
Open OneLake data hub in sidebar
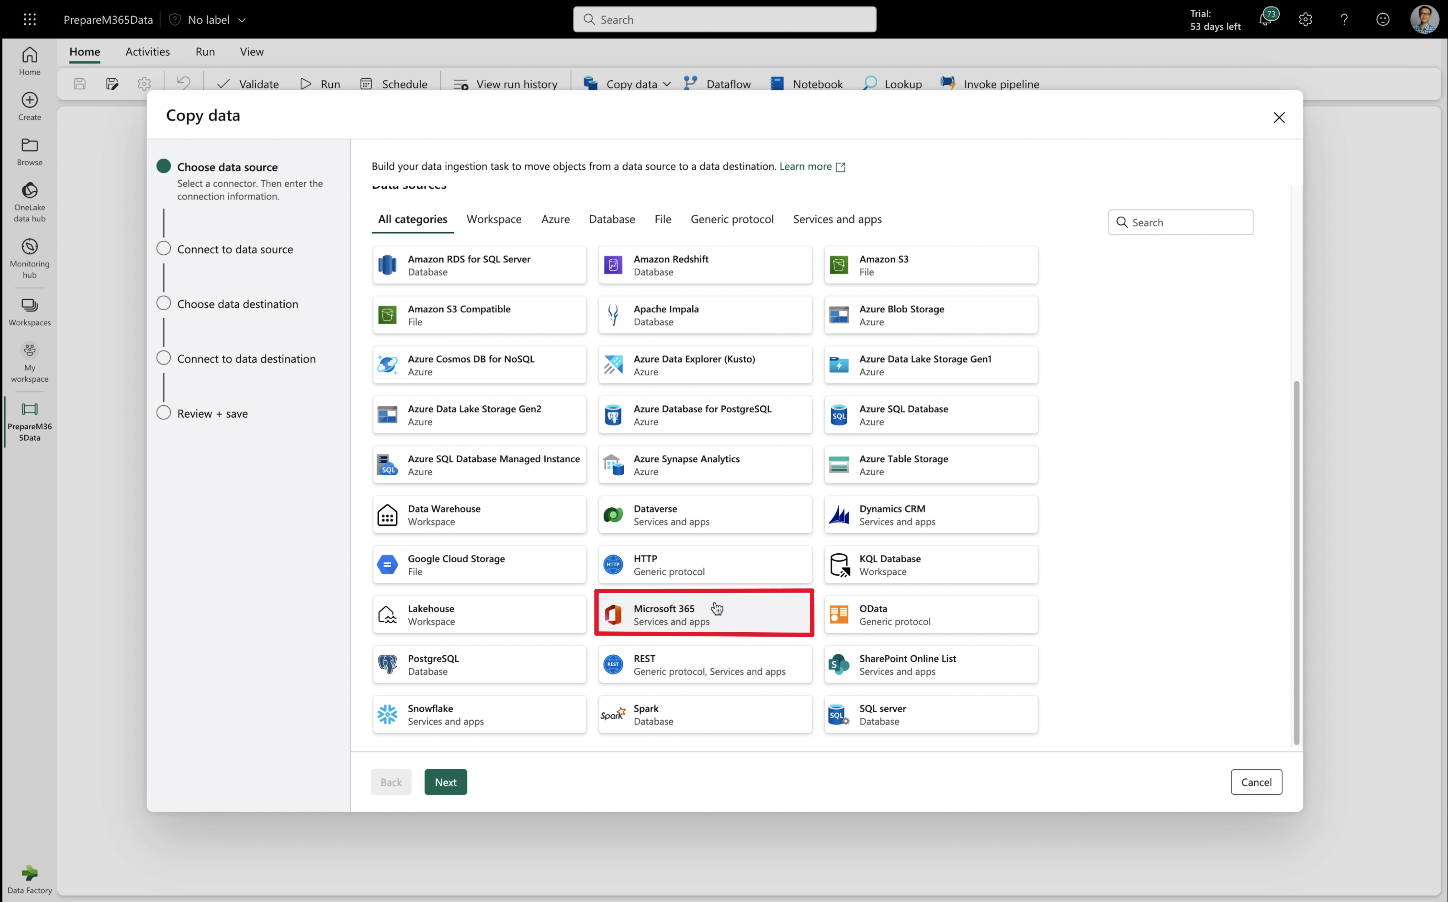coord(30,201)
